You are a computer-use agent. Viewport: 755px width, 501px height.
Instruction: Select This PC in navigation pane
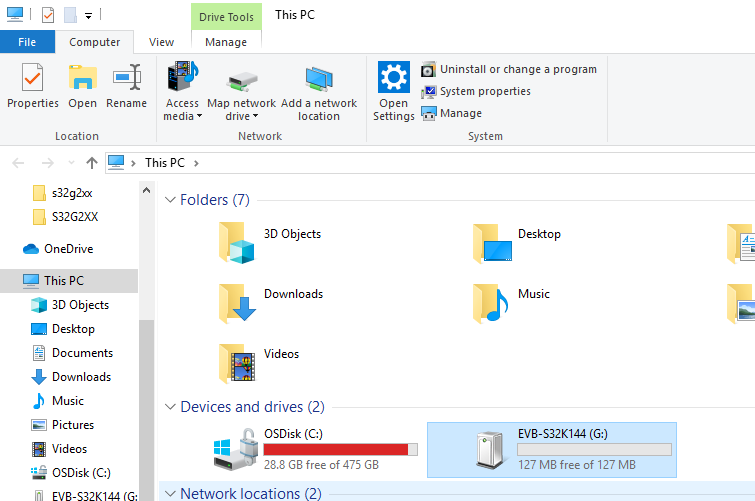[69, 281]
